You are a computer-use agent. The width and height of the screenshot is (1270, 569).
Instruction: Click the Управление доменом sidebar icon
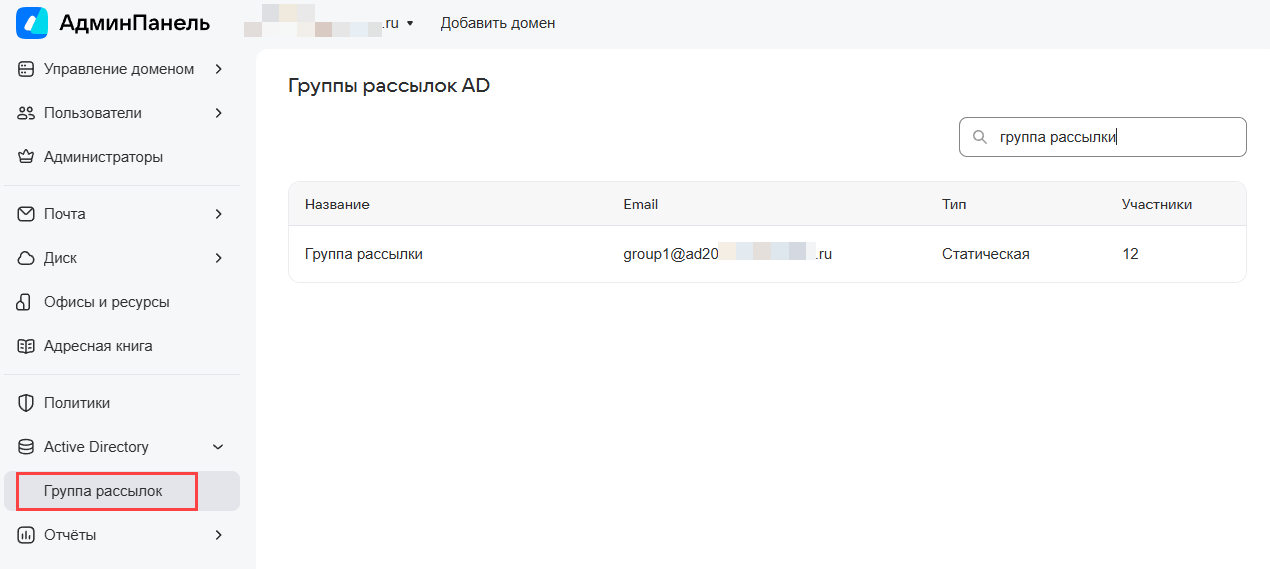pyautogui.click(x=26, y=69)
